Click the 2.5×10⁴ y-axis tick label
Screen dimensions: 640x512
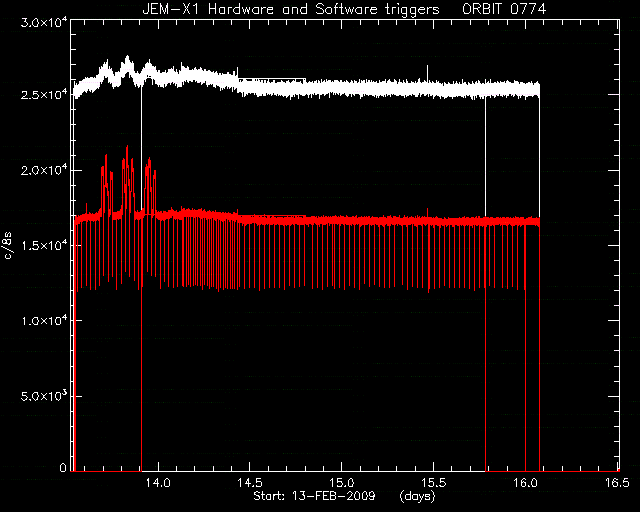44,94
